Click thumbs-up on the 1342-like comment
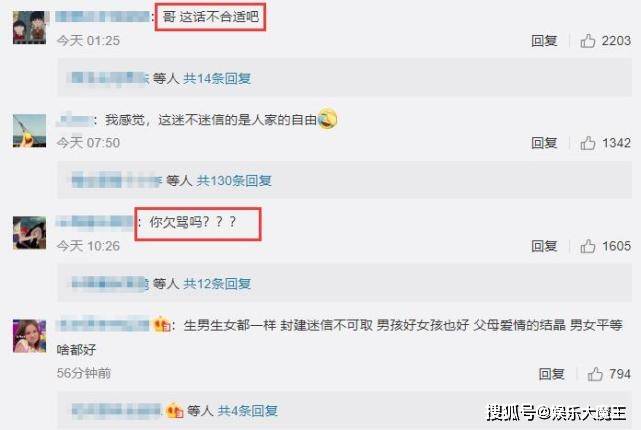 pyautogui.click(x=587, y=143)
